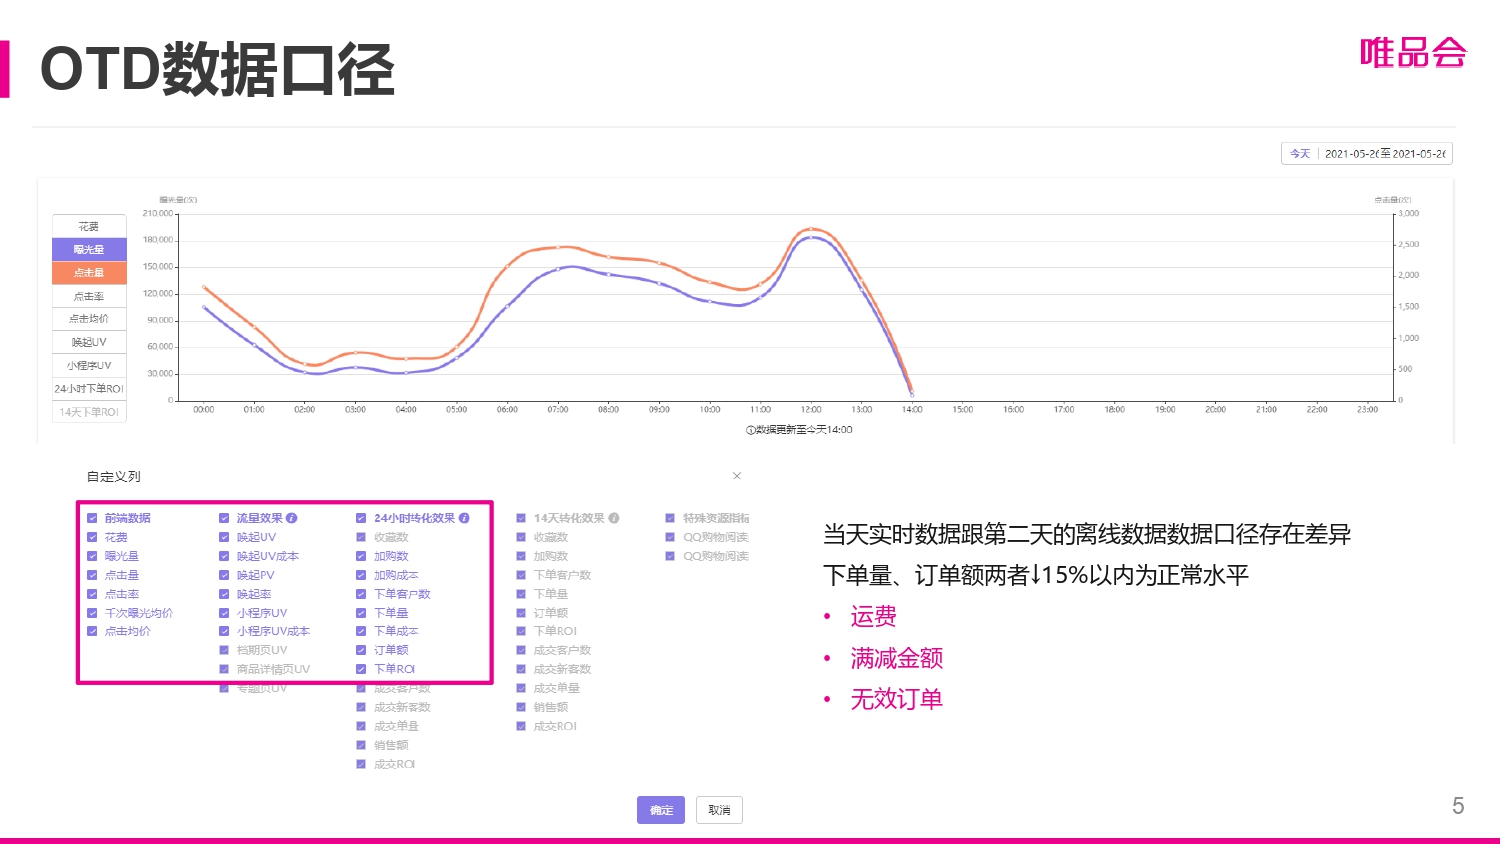This screenshot has height=844, width=1500.
Task: Click the 唯品会 logo
Action: pos(1412,52)
